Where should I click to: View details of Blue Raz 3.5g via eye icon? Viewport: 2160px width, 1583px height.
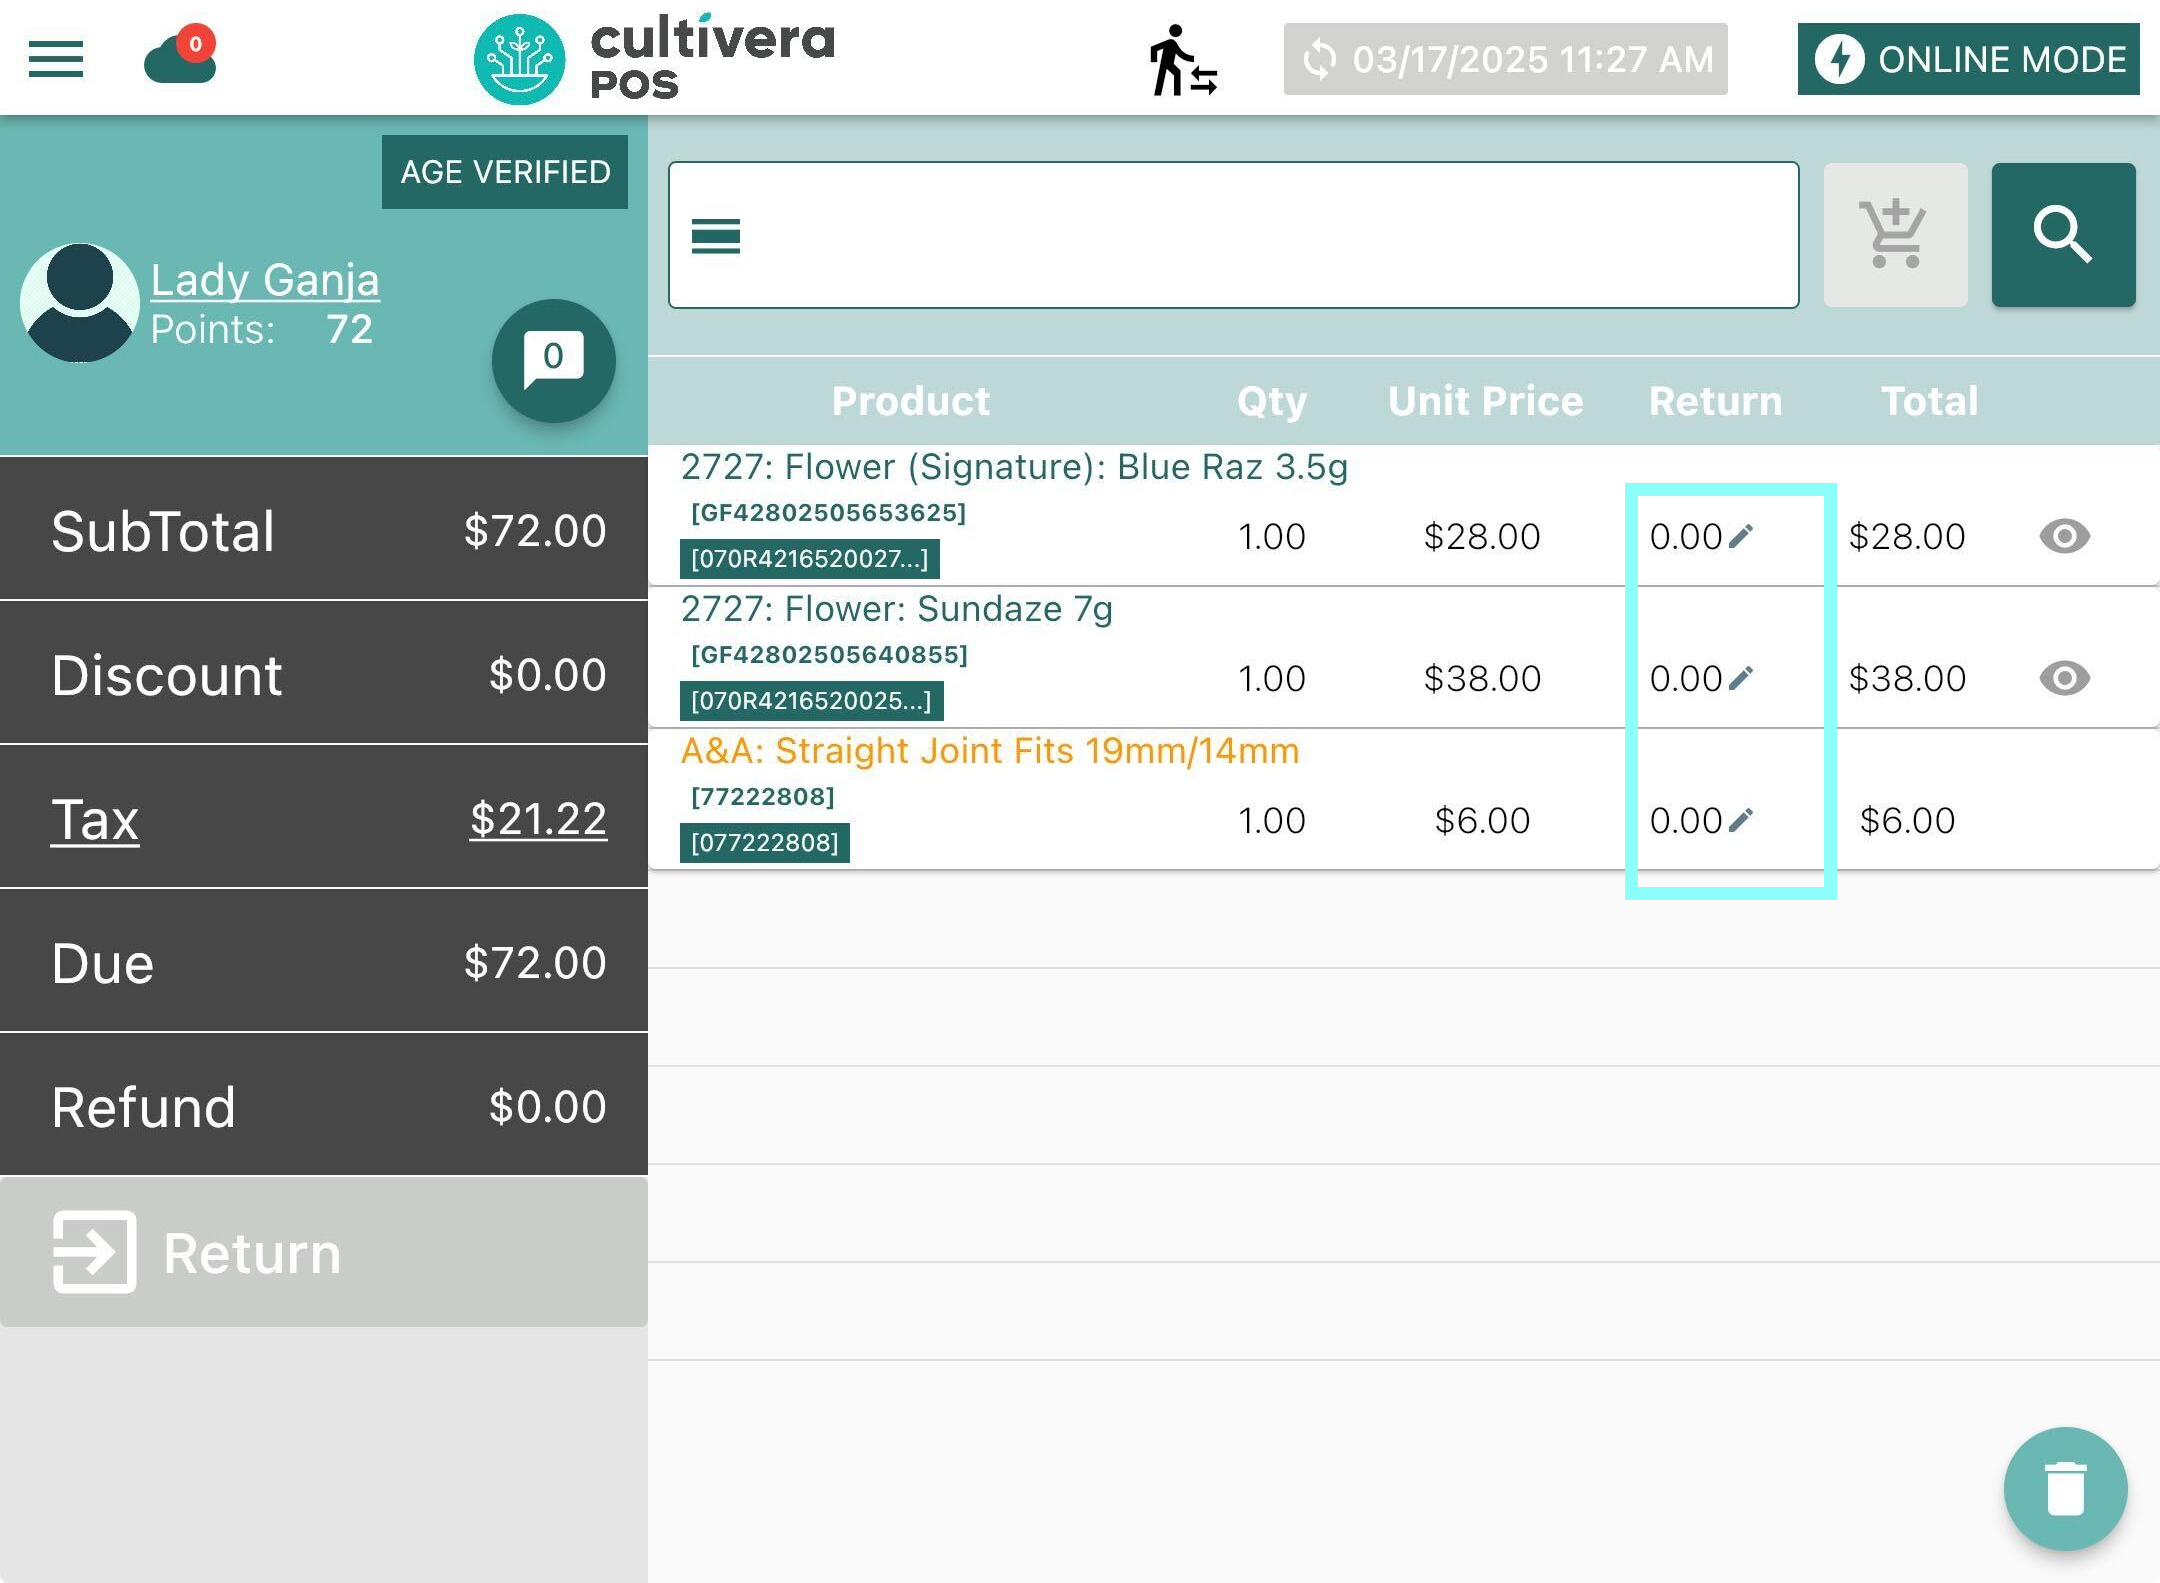pyautogui.click(x=2064, y=536)
